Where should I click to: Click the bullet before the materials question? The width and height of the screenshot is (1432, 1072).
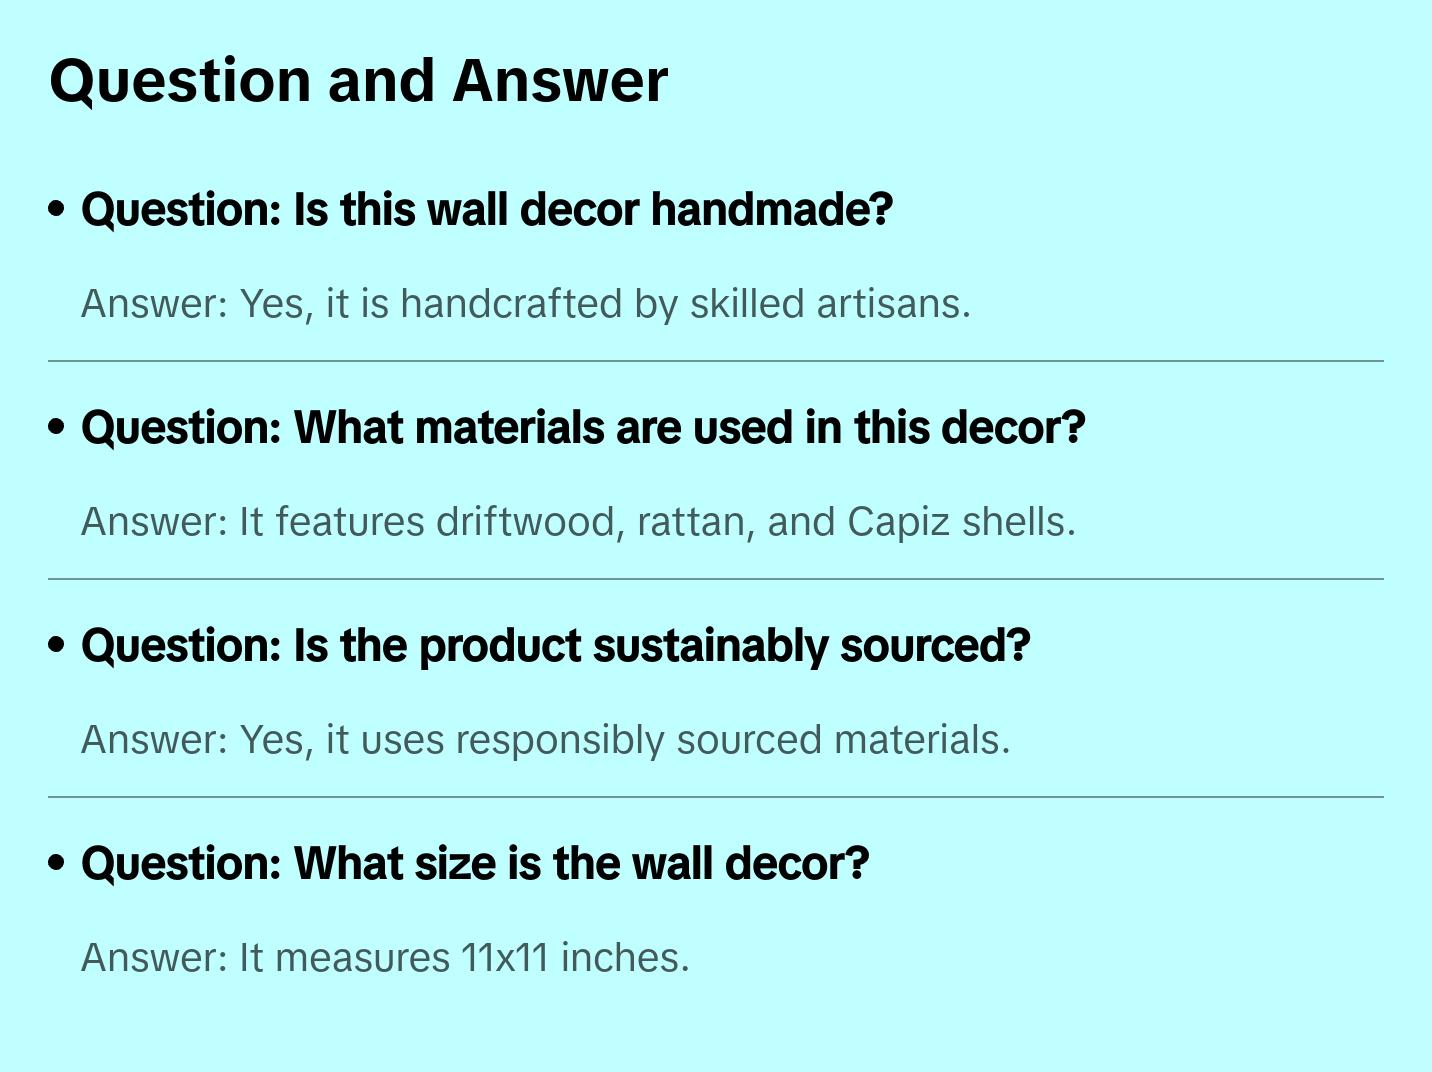click(57, 428)
